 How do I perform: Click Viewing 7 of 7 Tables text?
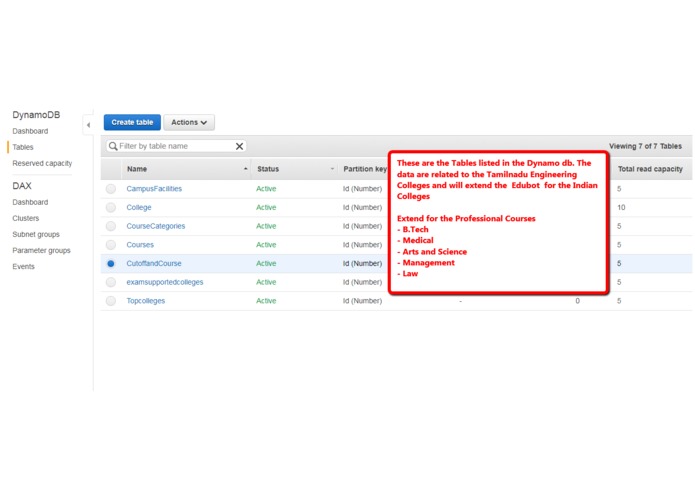click(x=645, y=146)
